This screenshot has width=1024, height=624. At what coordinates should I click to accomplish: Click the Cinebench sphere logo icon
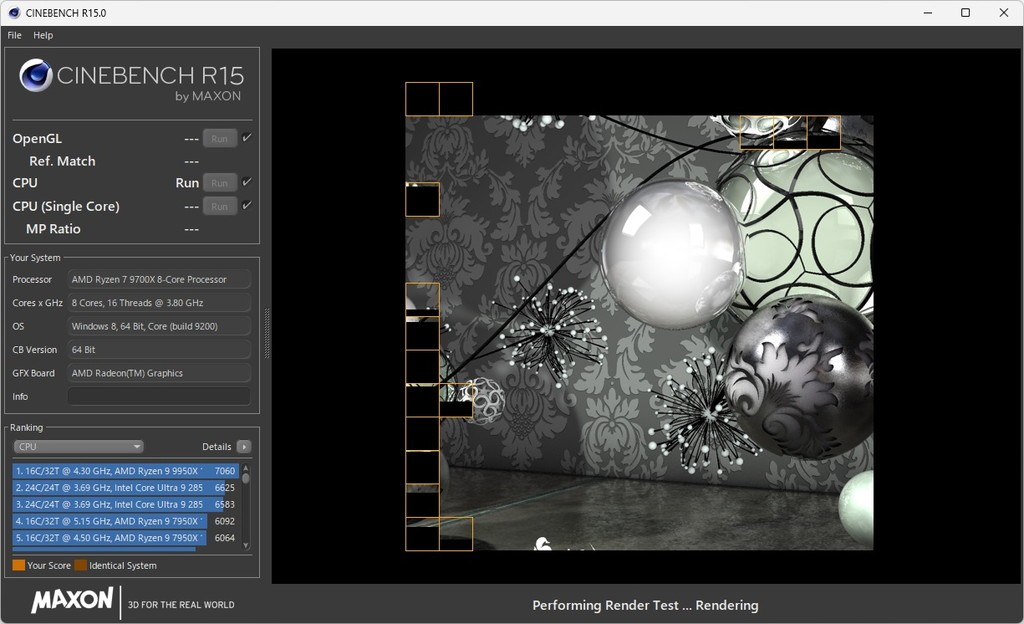[36, 76]
